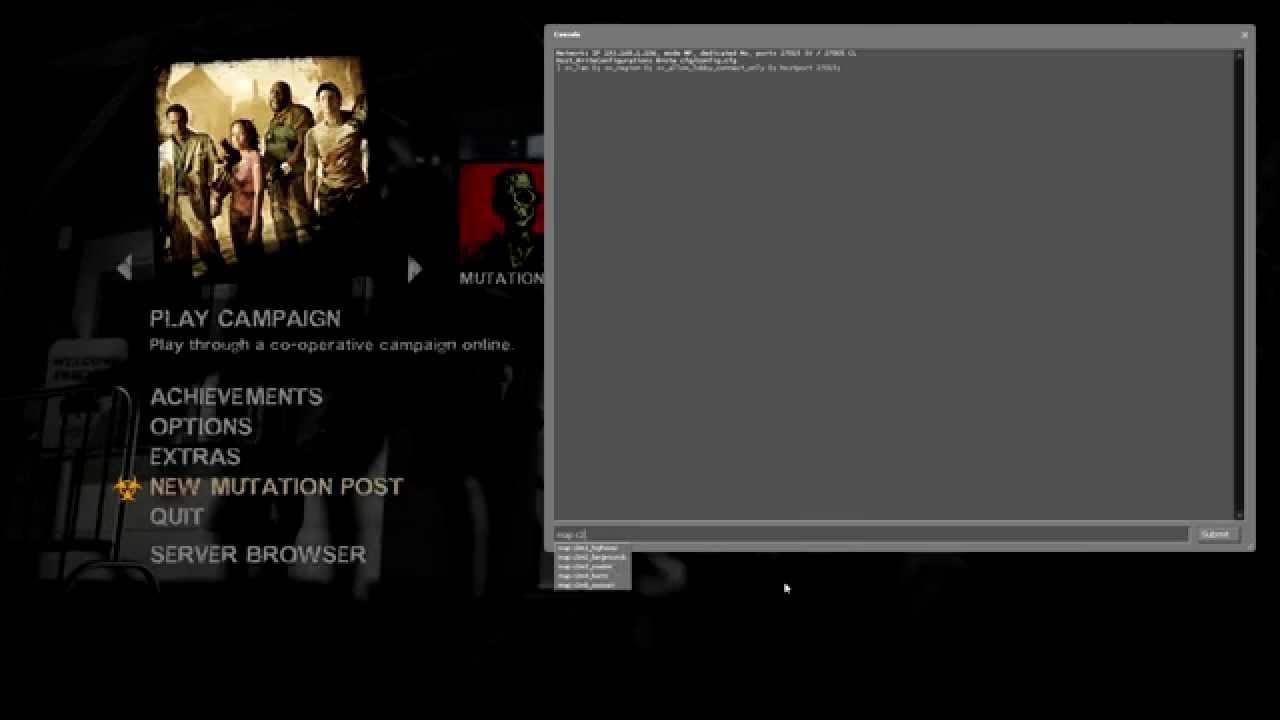This screenshot has height=720, width=1280.
Task: Start Play Campaign
Action: click(x=245, y=318)
